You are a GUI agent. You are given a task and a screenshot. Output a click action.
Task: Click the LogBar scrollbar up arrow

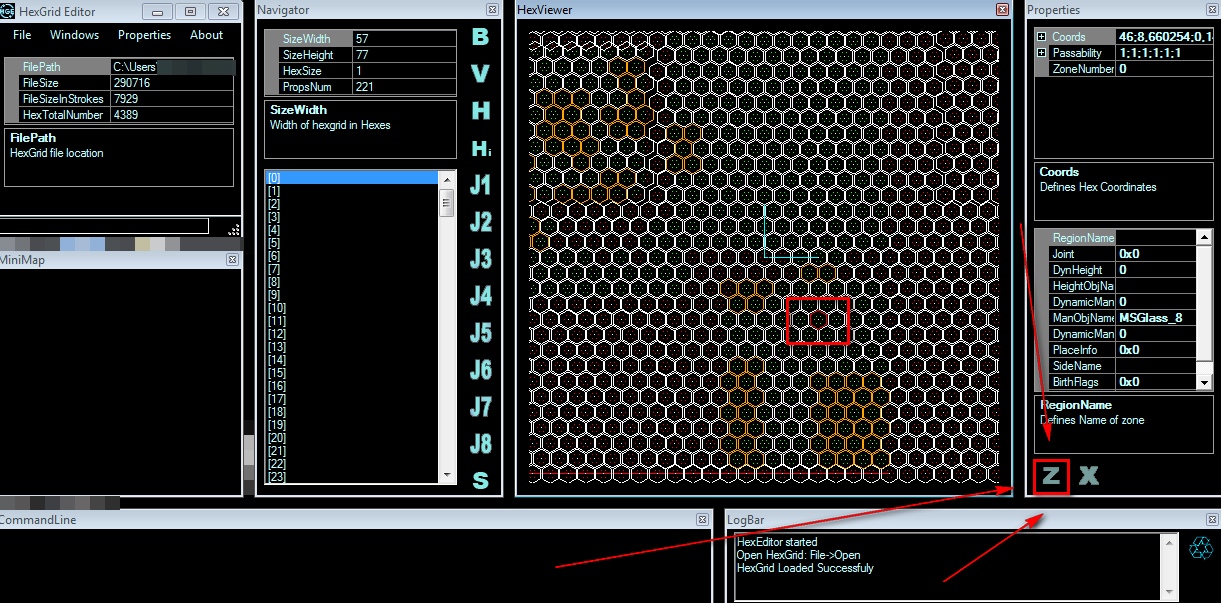coord(1168,542)
